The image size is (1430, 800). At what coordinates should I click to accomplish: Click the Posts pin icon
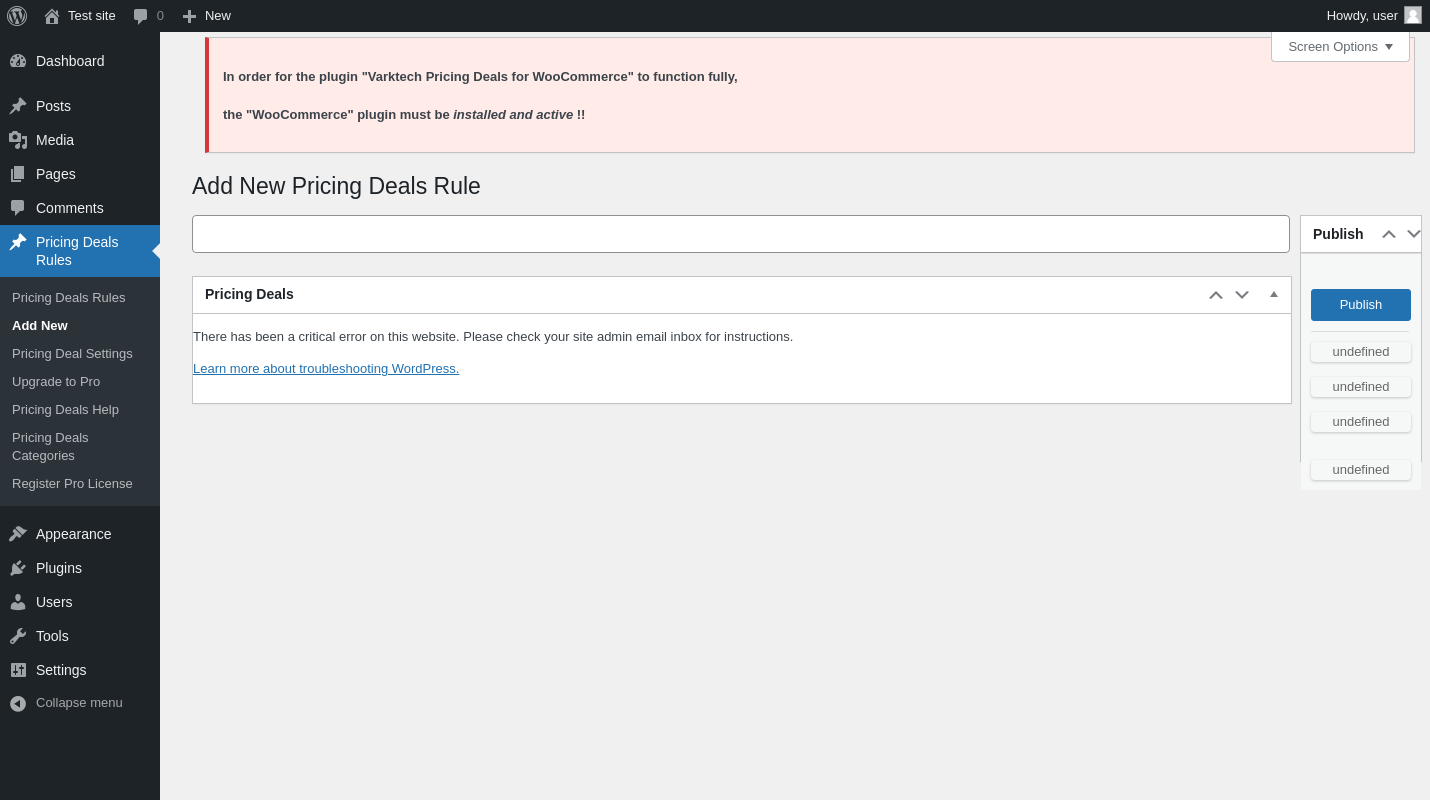click(x=18, y=106)
